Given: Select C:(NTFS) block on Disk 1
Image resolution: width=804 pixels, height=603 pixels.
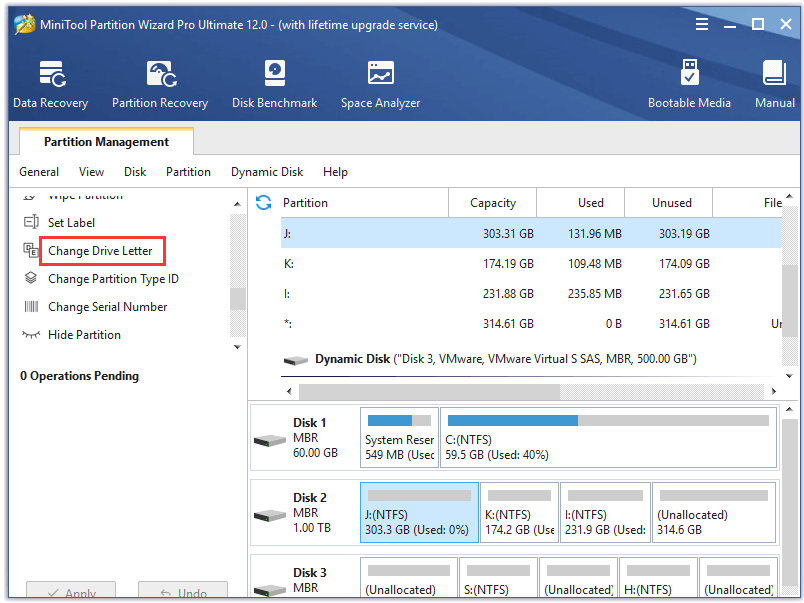Looking at the screenshot, I should 608,437.
